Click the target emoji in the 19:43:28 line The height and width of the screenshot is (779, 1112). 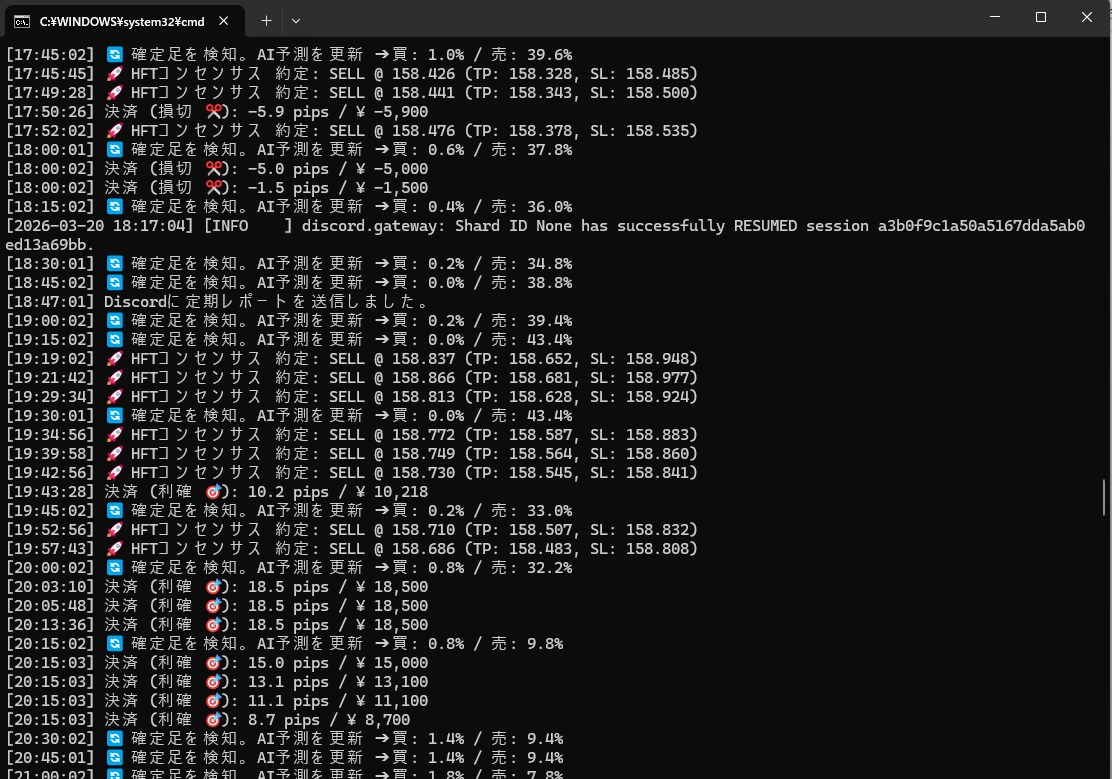coord(213,492)
